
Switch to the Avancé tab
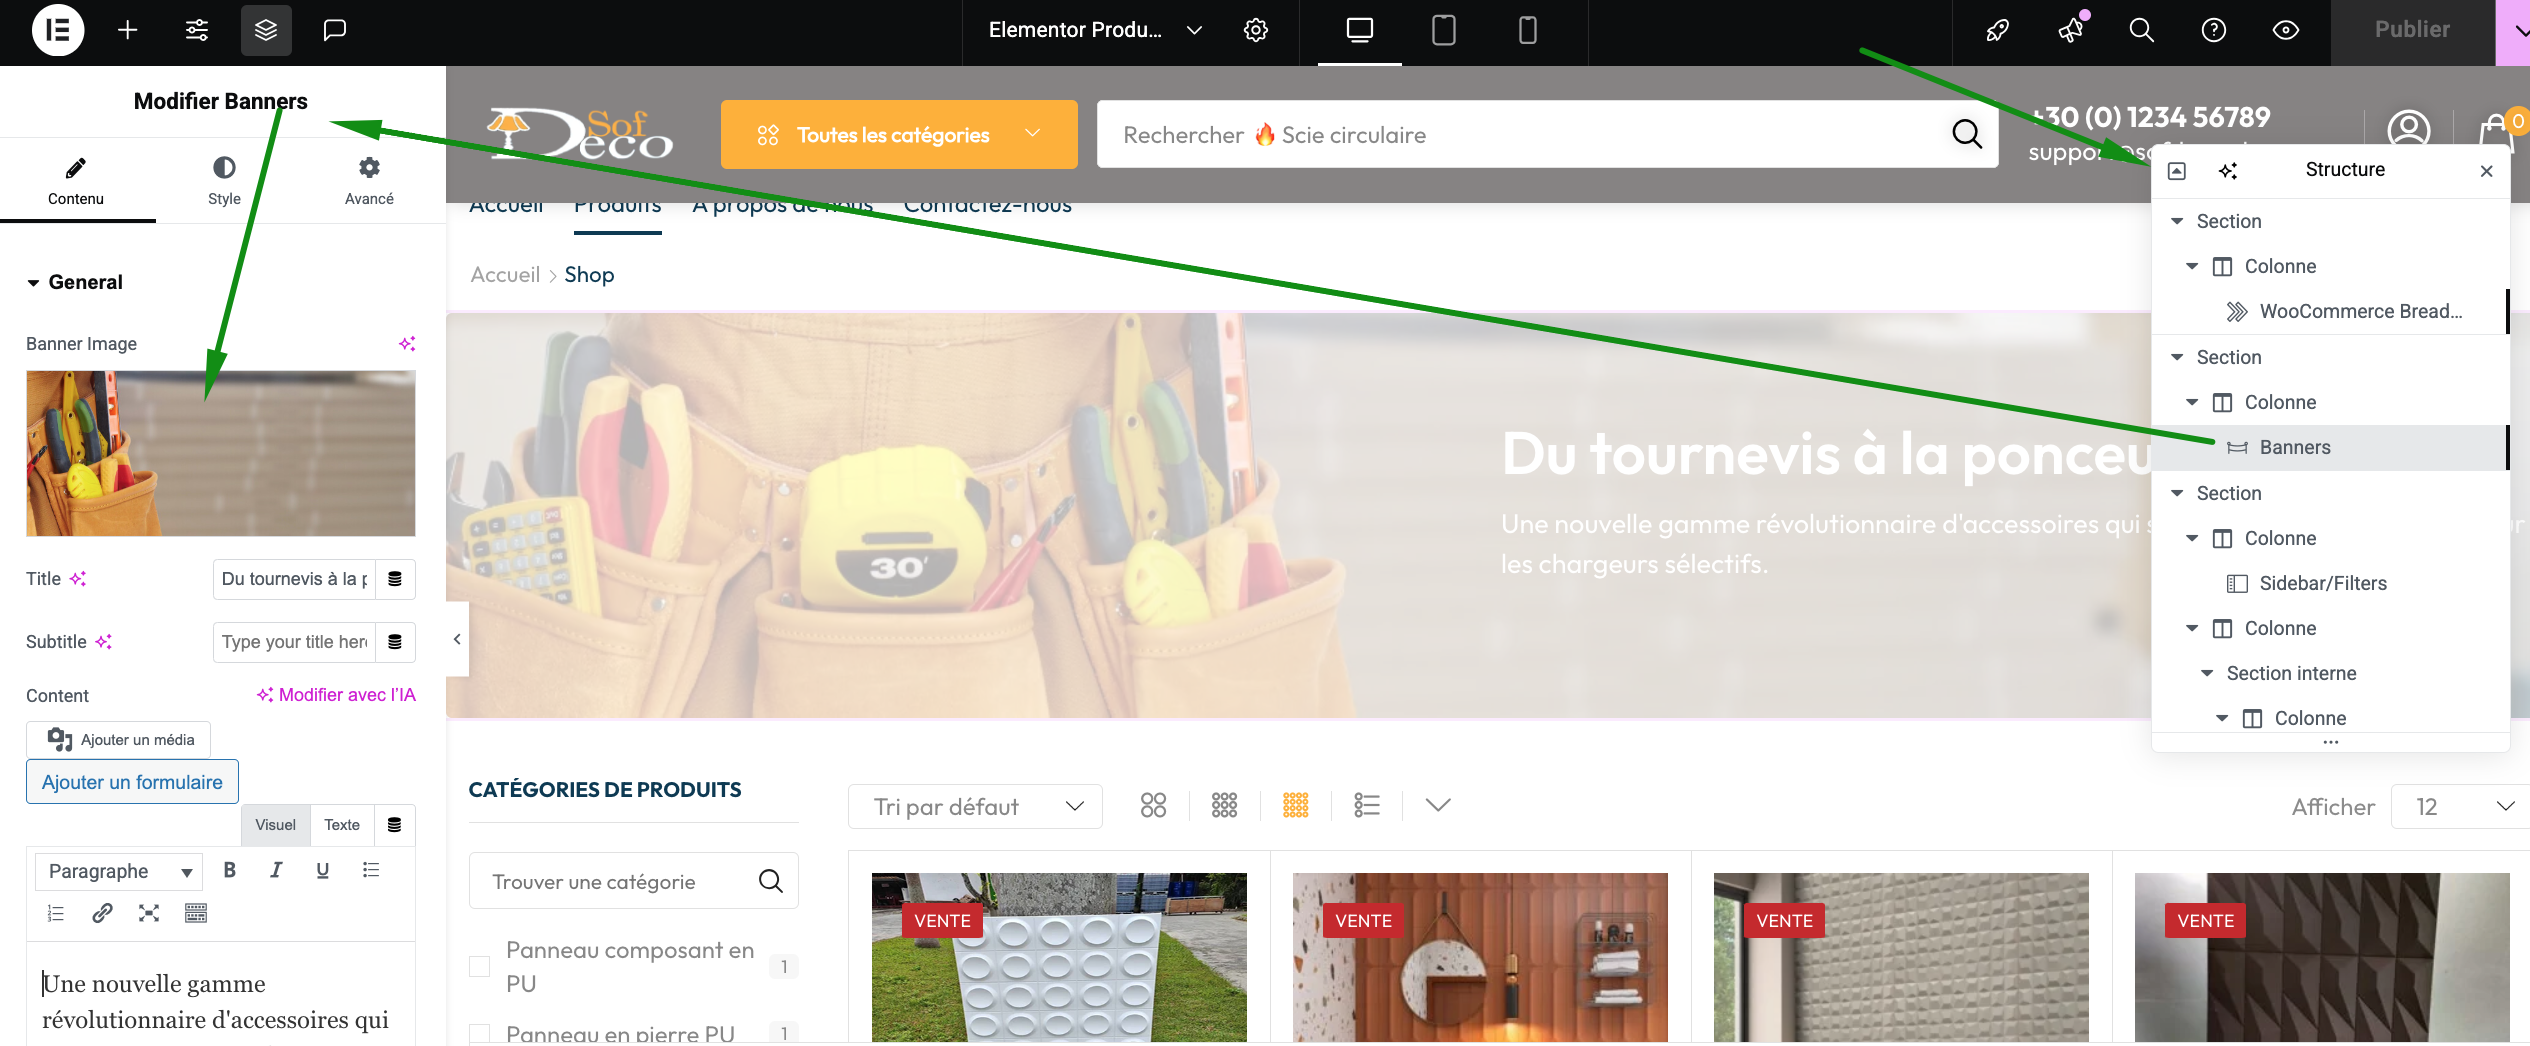point(369,181)
